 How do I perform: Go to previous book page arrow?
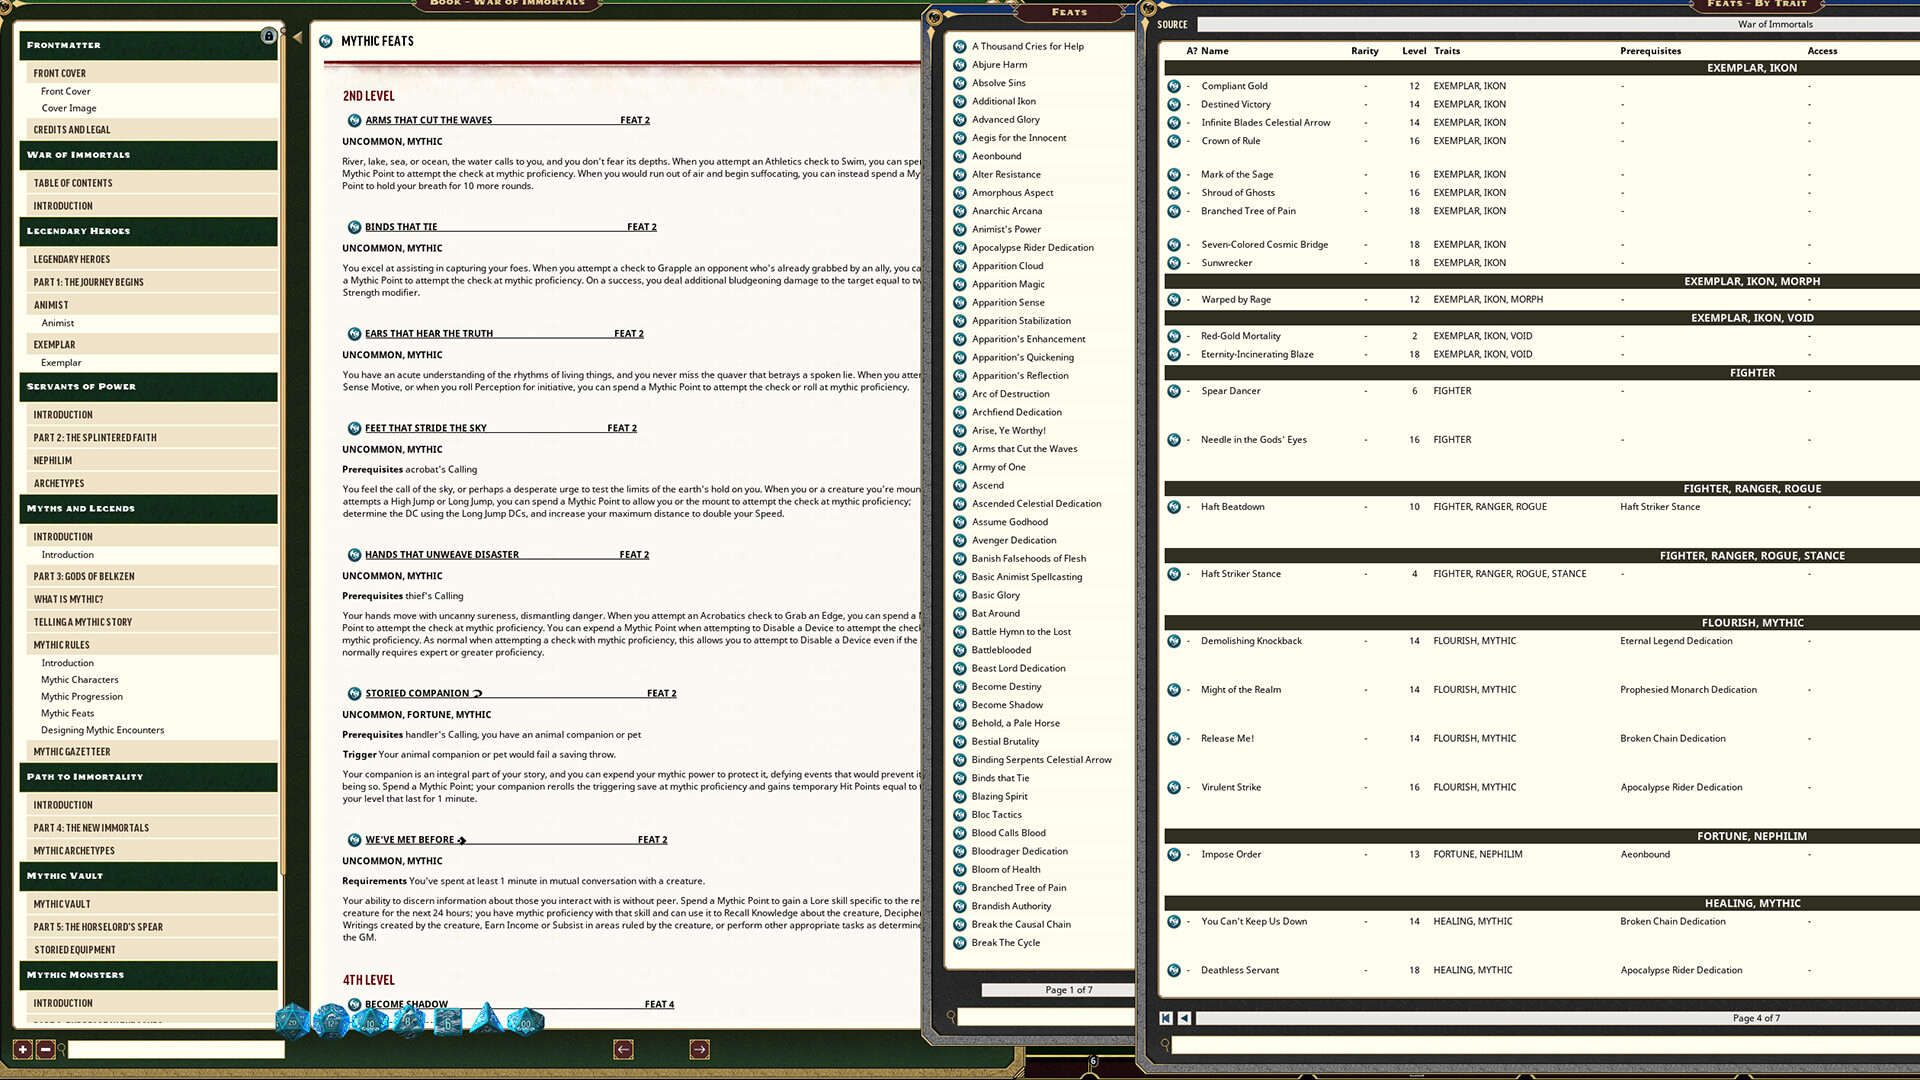pyautogui.click(x=623, y=1049)
